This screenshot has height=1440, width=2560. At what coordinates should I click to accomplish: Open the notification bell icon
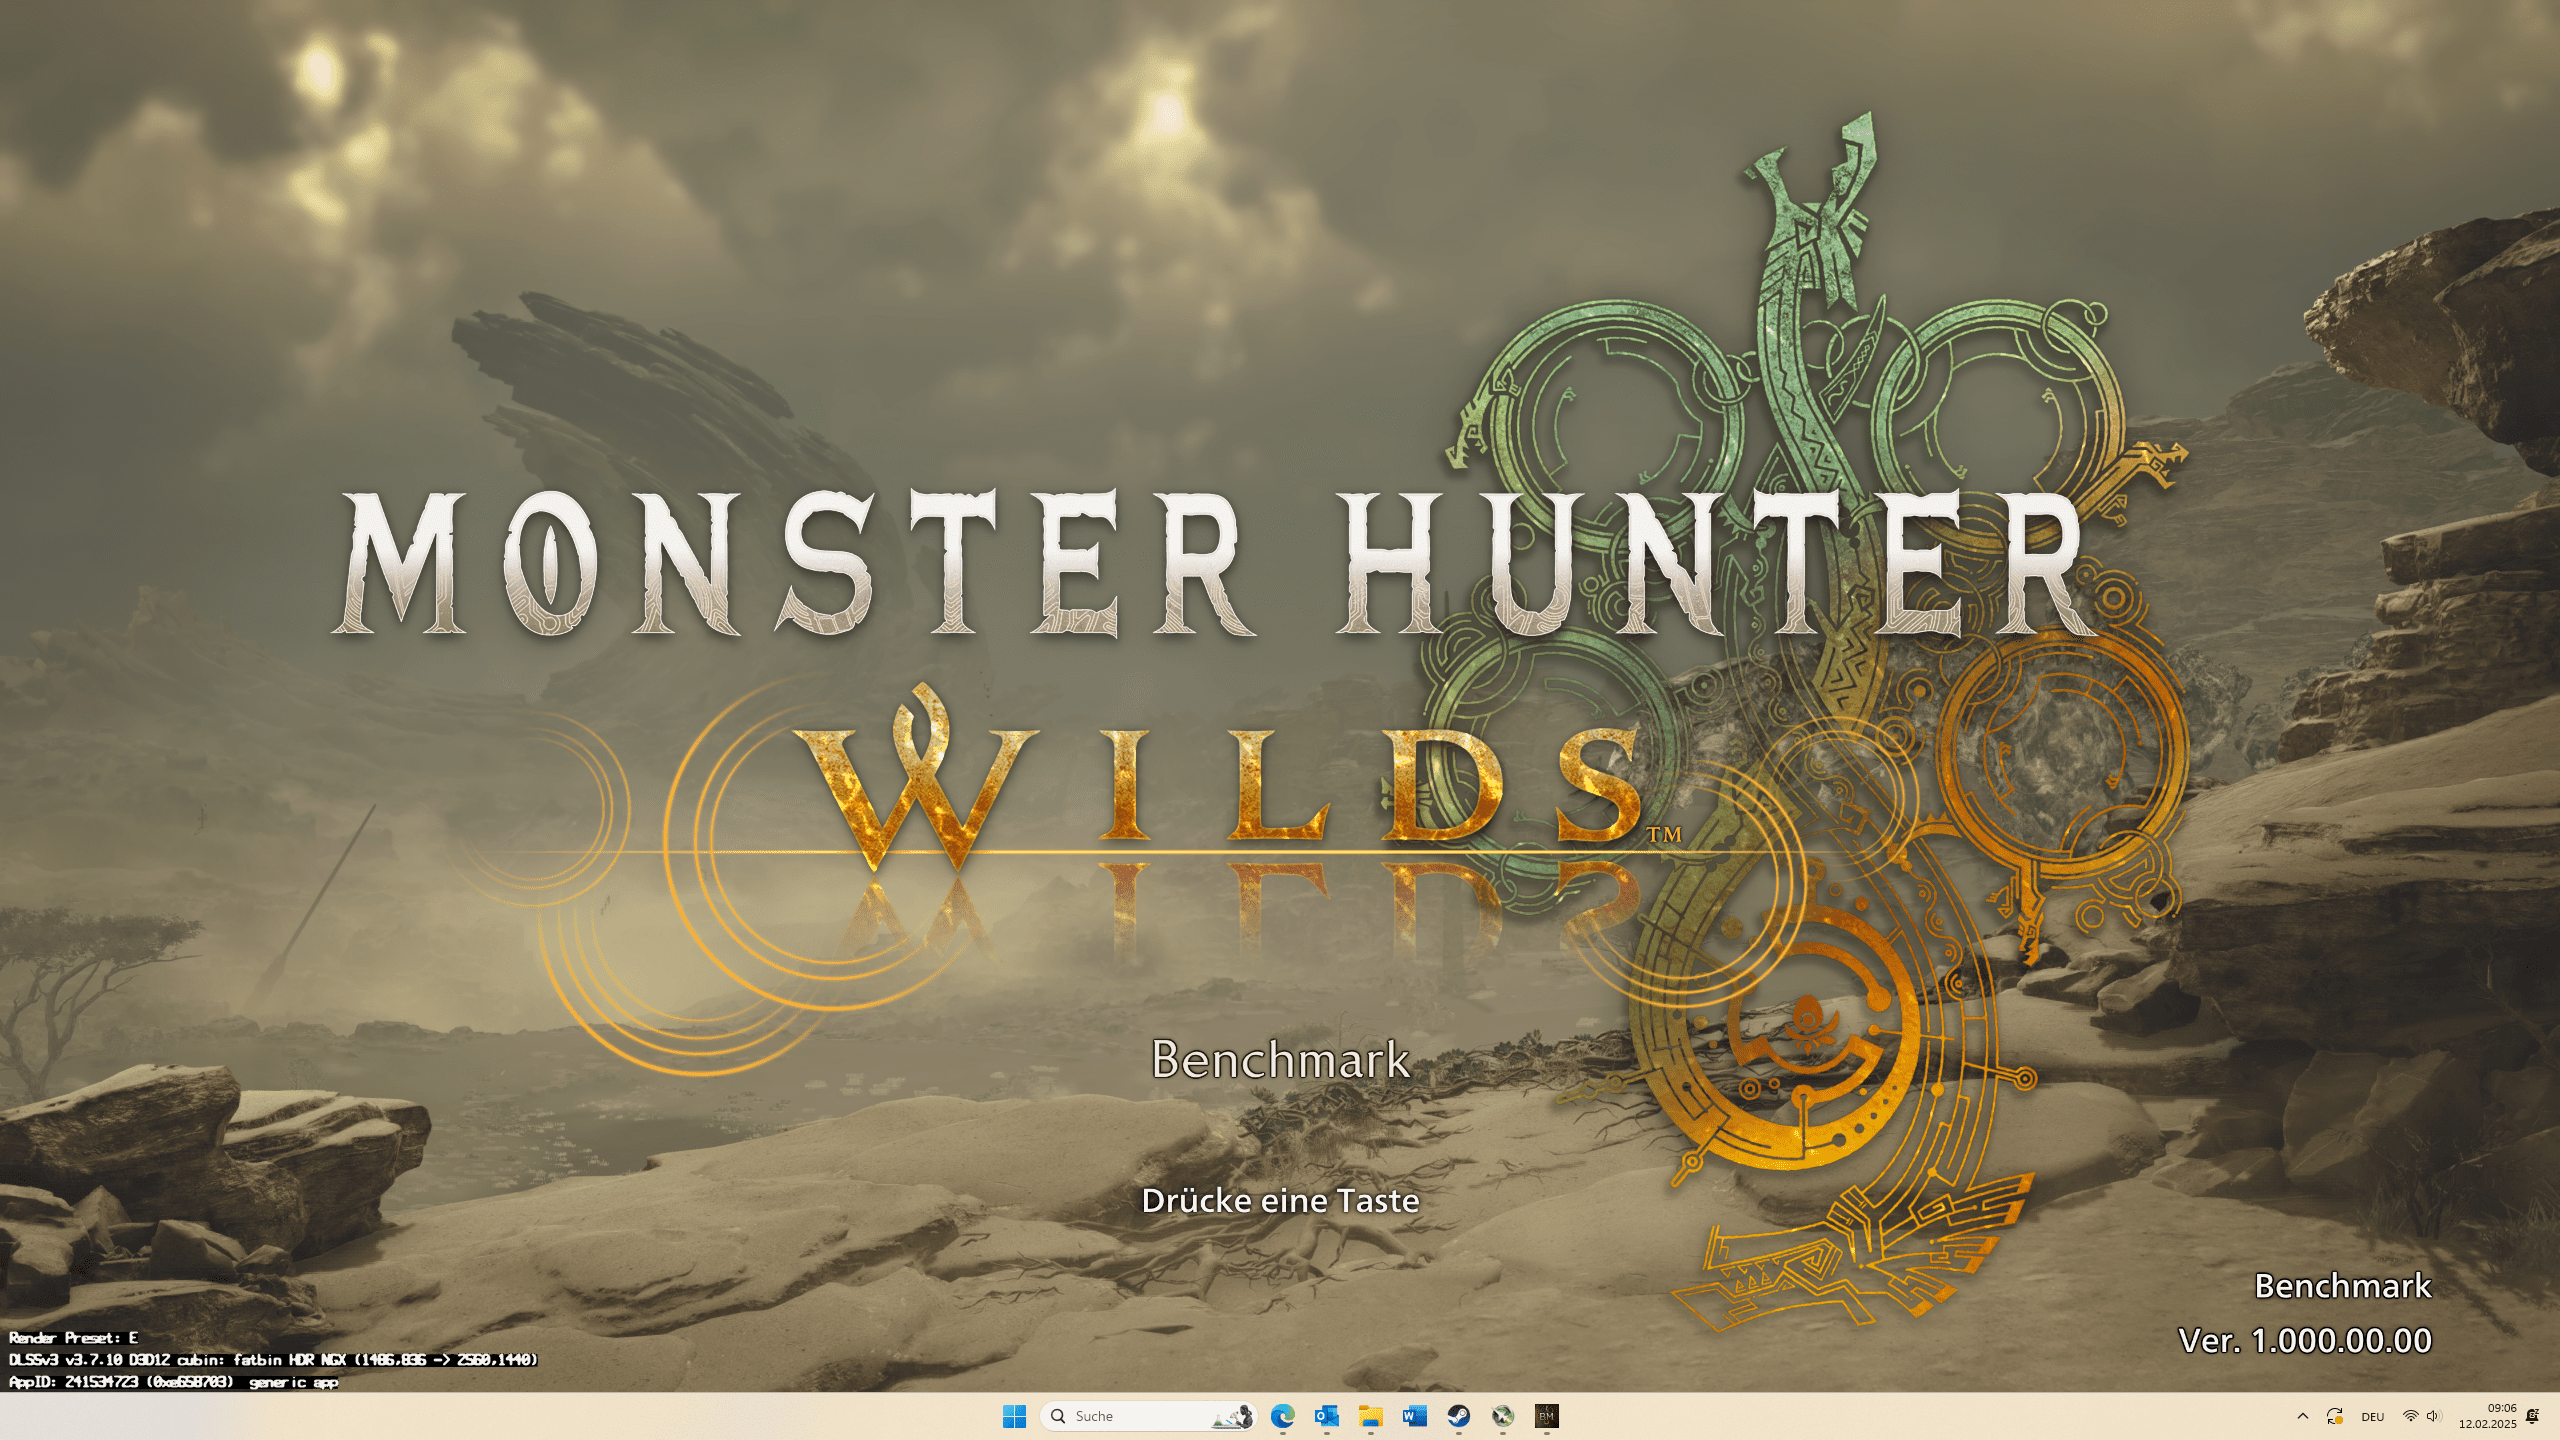(2532, 1416)
